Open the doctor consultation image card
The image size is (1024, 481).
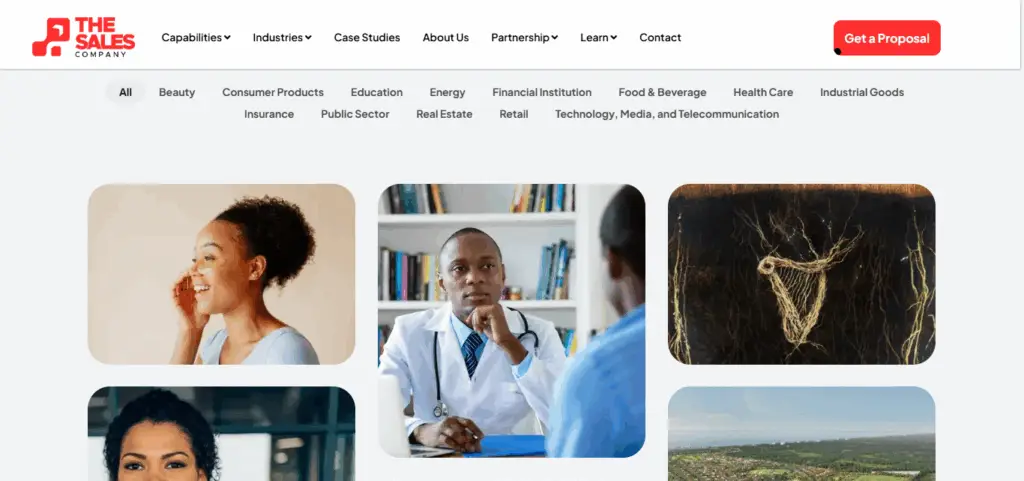[x=511, y=320]
